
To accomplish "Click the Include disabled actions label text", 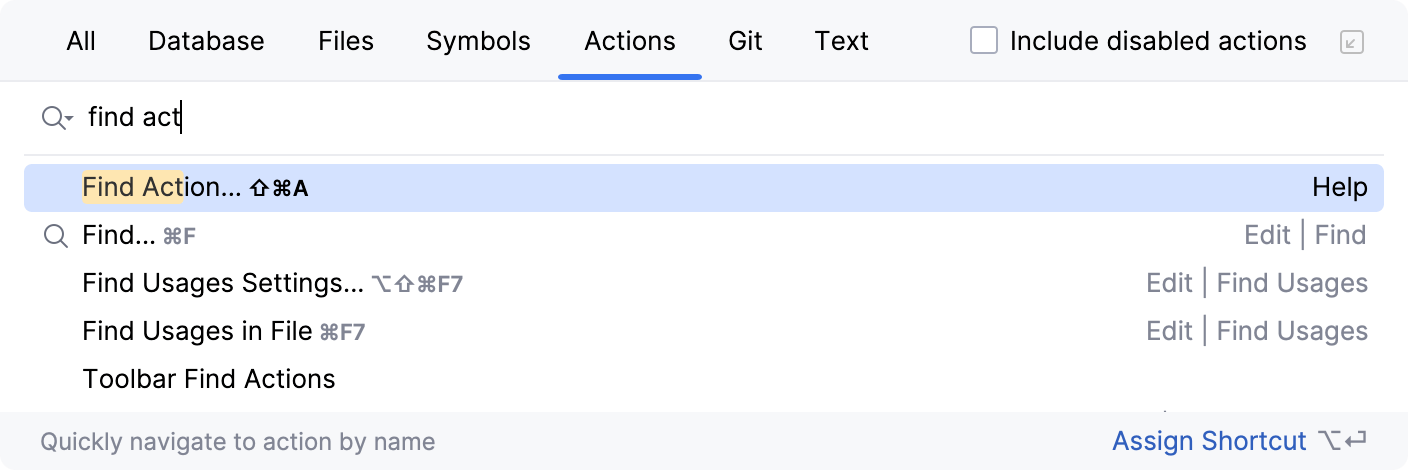I will (x=1158, y=41).
